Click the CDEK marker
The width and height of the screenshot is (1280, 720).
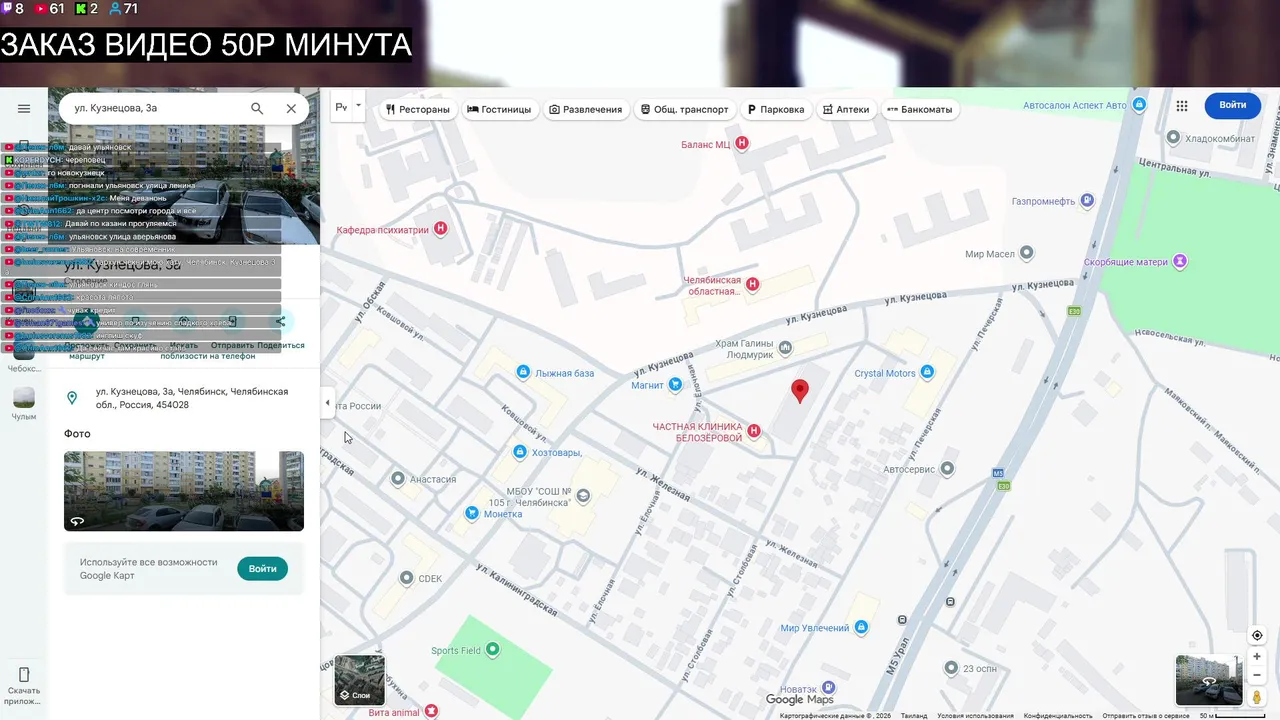(x=406, y=578)
